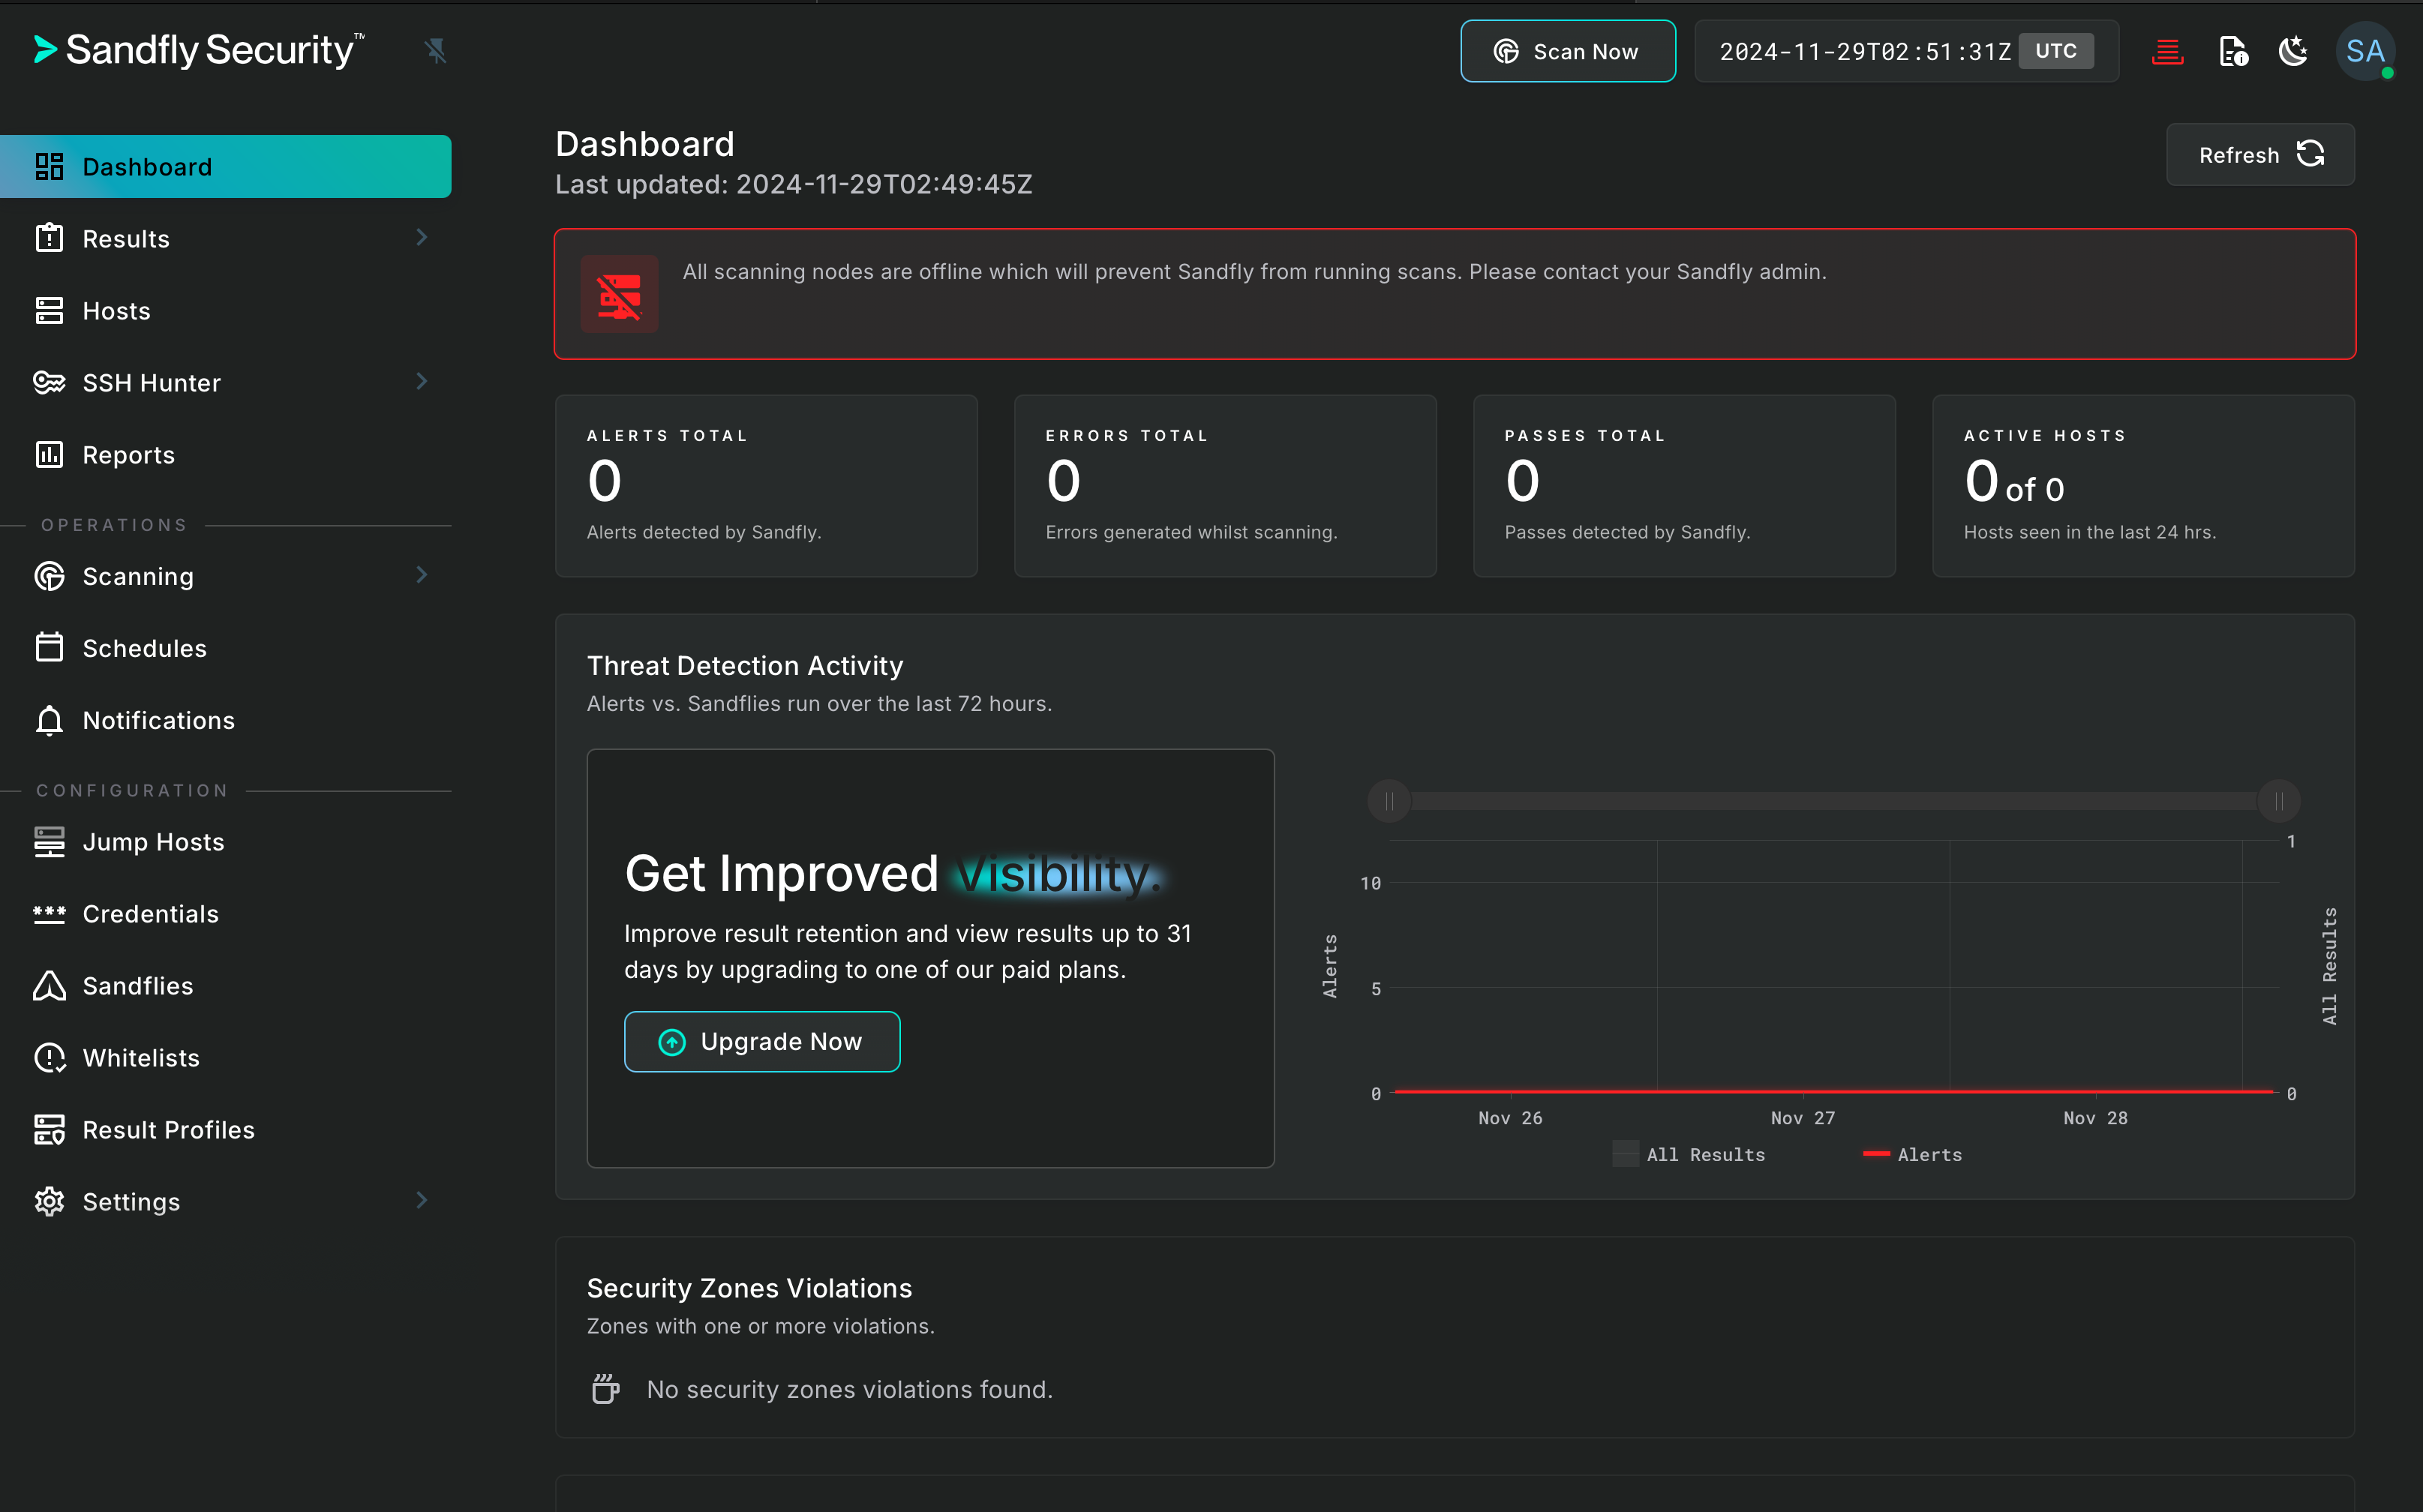Toggle dark mode moon icon
This screenshot has height=1512, width=2423.
(2293, 51)
